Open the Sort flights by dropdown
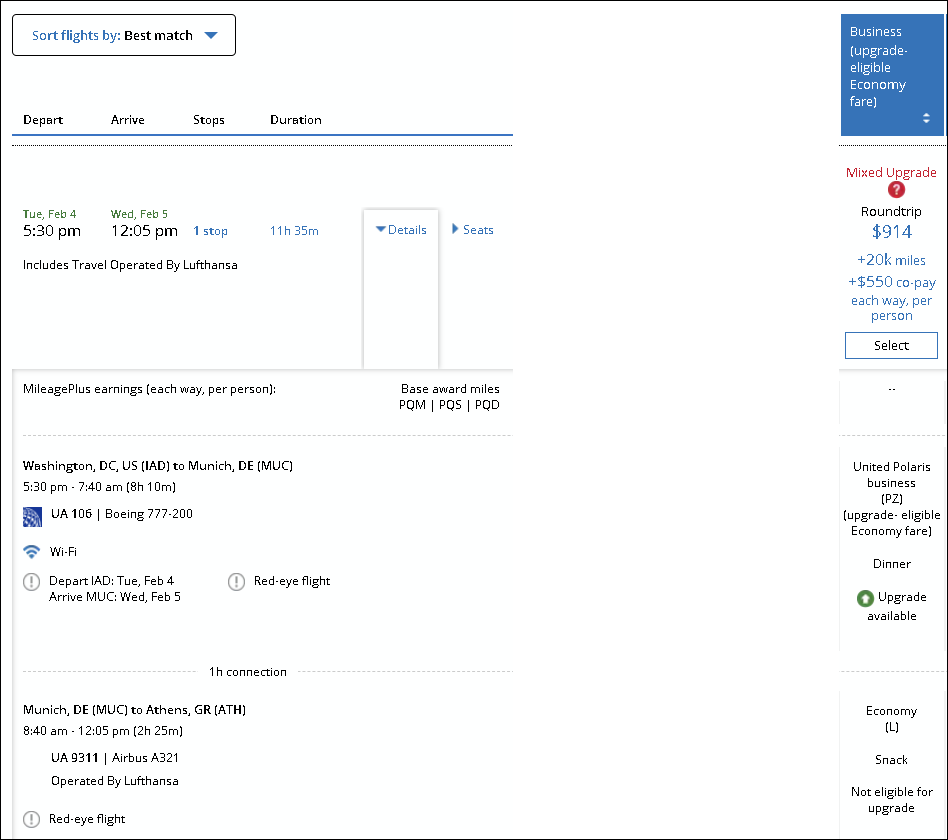 tap(124, 35)
